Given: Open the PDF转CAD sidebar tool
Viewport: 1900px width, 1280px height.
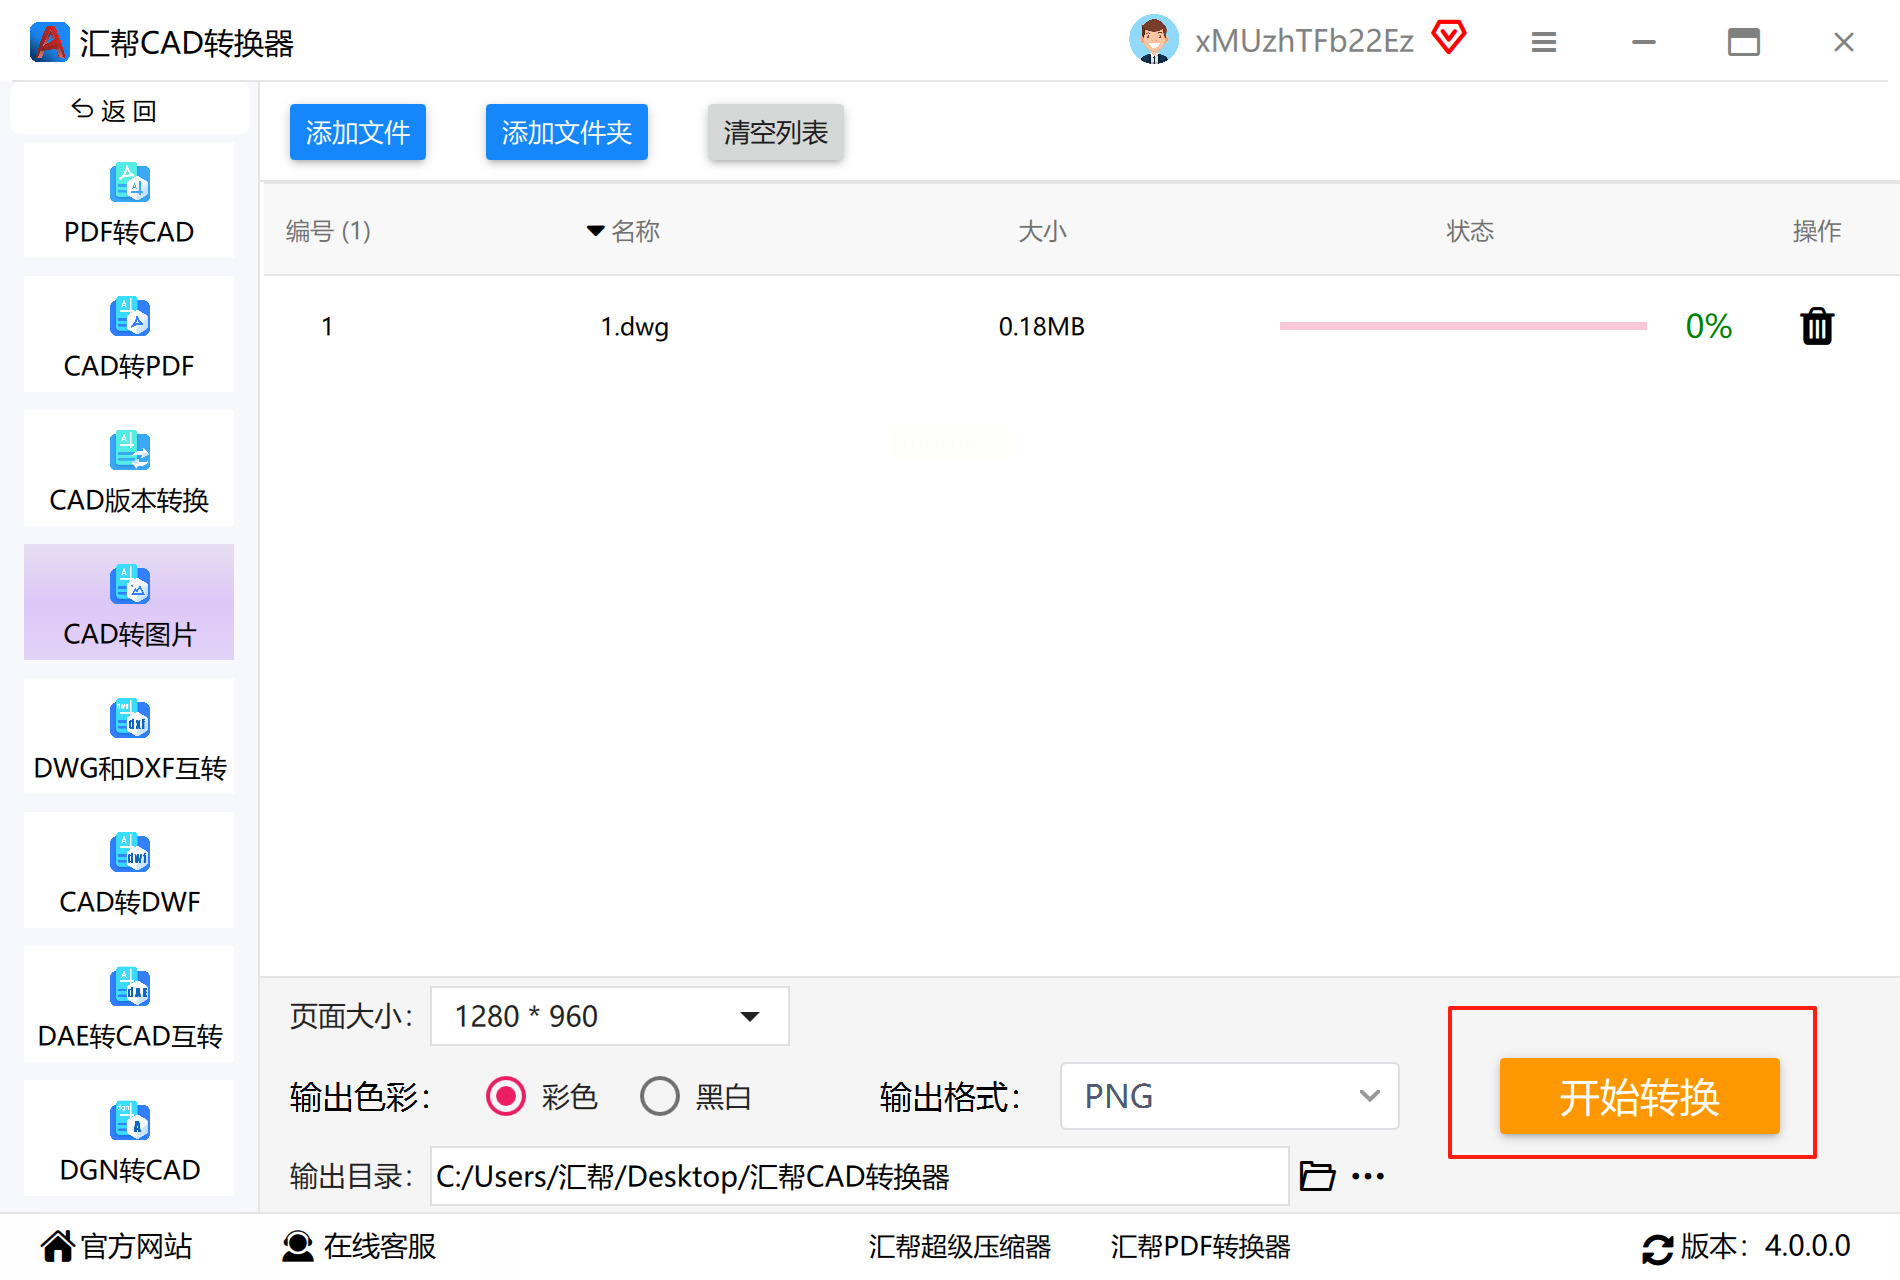Looking at the screenshot, I should [129, 201].
